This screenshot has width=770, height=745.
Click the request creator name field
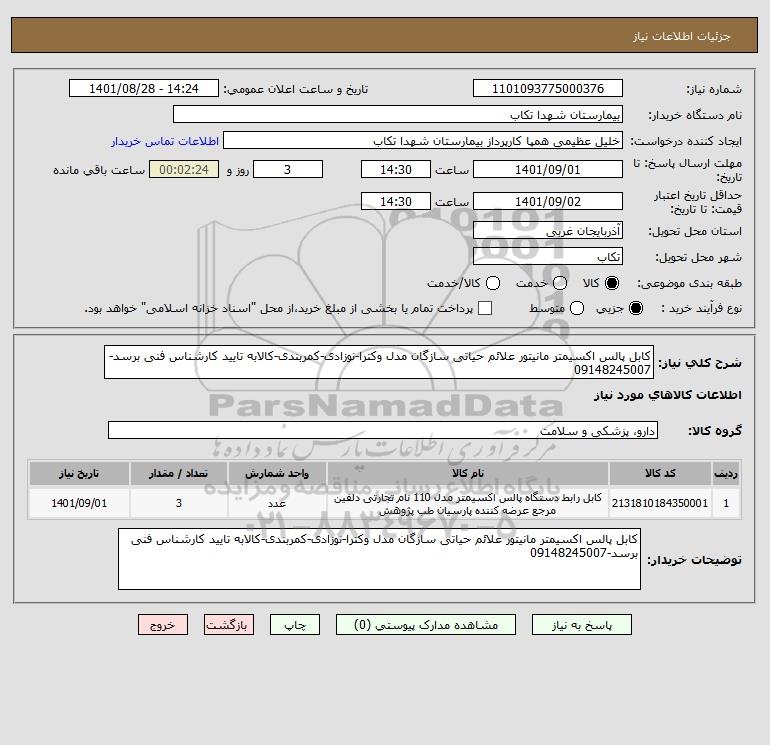pyautogui.click(x=423, y=140)
